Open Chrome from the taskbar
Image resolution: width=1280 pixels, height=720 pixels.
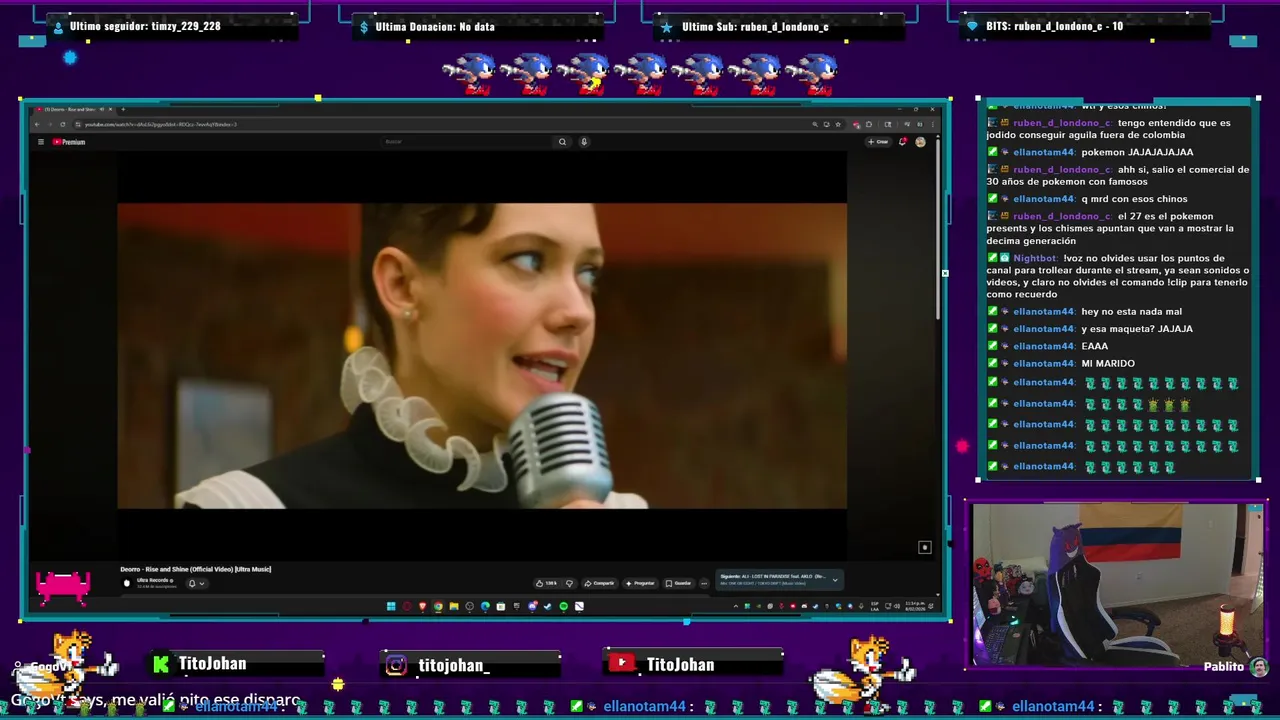pos(438,606)
